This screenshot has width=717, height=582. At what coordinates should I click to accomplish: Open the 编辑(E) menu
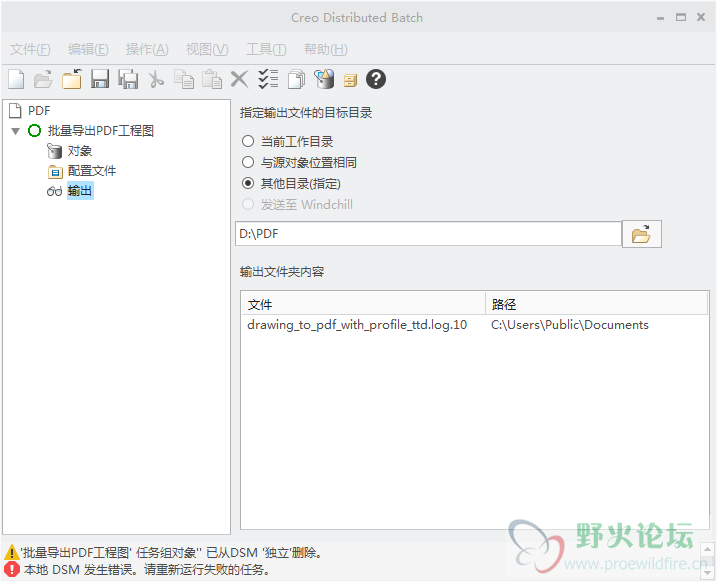pyautogui.click(x=88, y=49)
